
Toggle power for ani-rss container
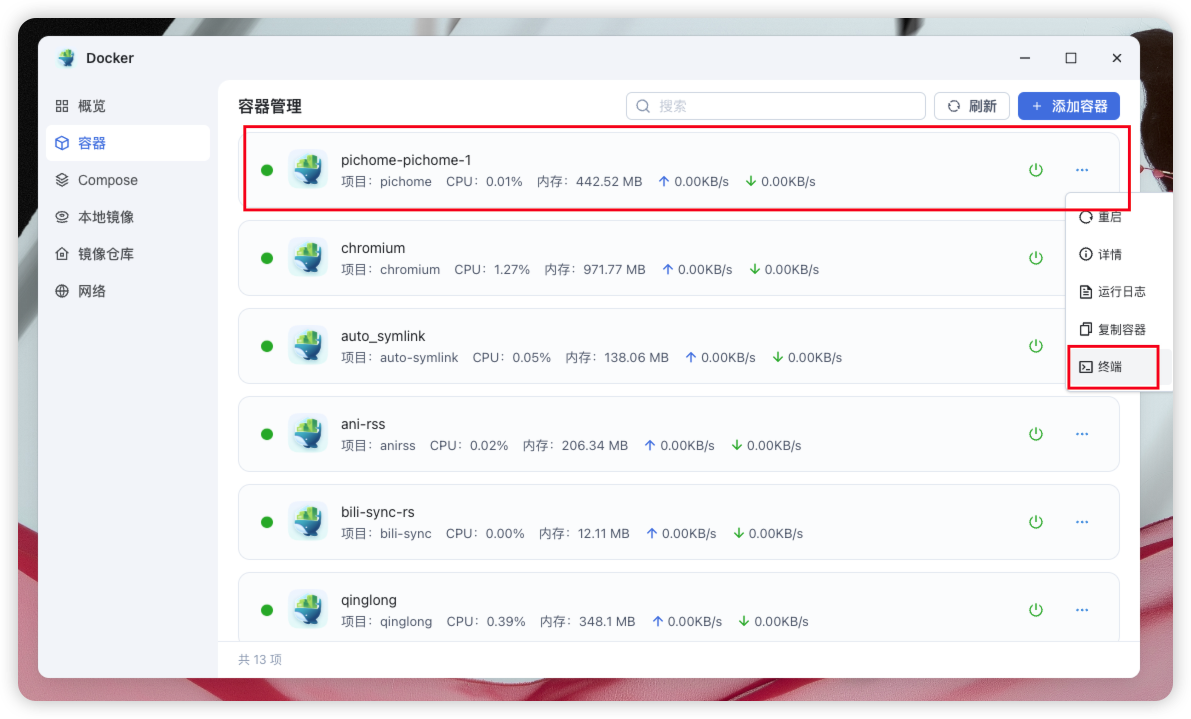tap(1035, 434)
